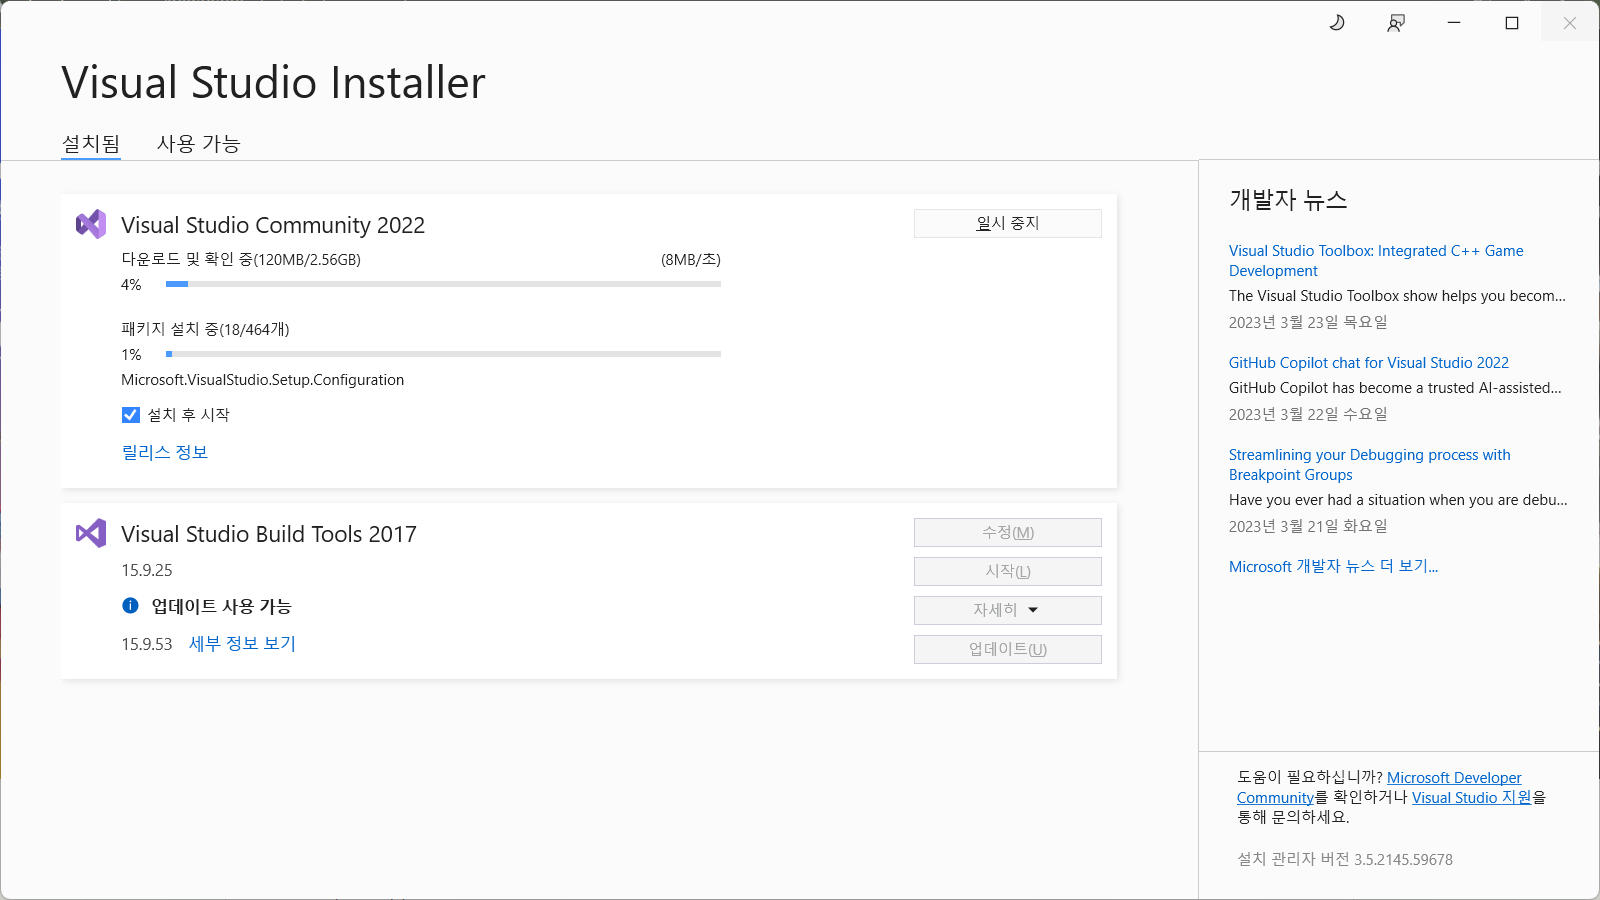Screen dimensions: 1600x900
Task: Click the 2023년 3월 21일 화요일 date
Action: [x=1308, y=526]
